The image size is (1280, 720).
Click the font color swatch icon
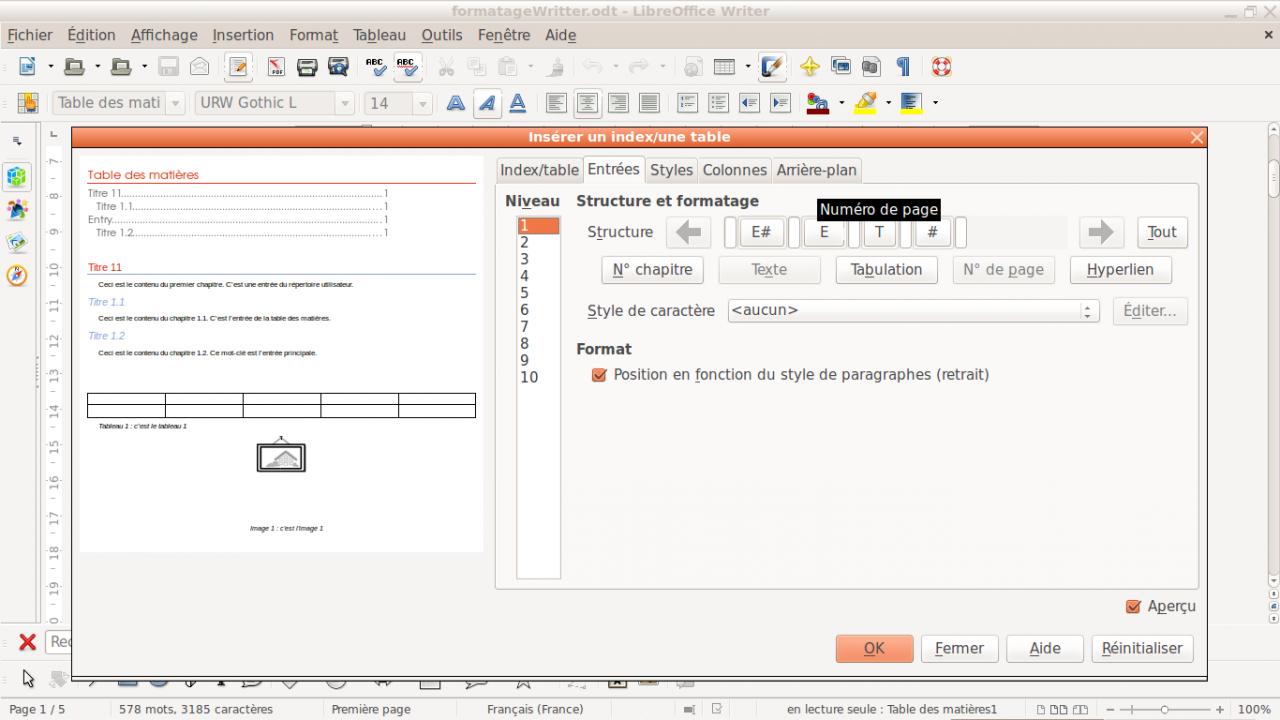point(818,103)
